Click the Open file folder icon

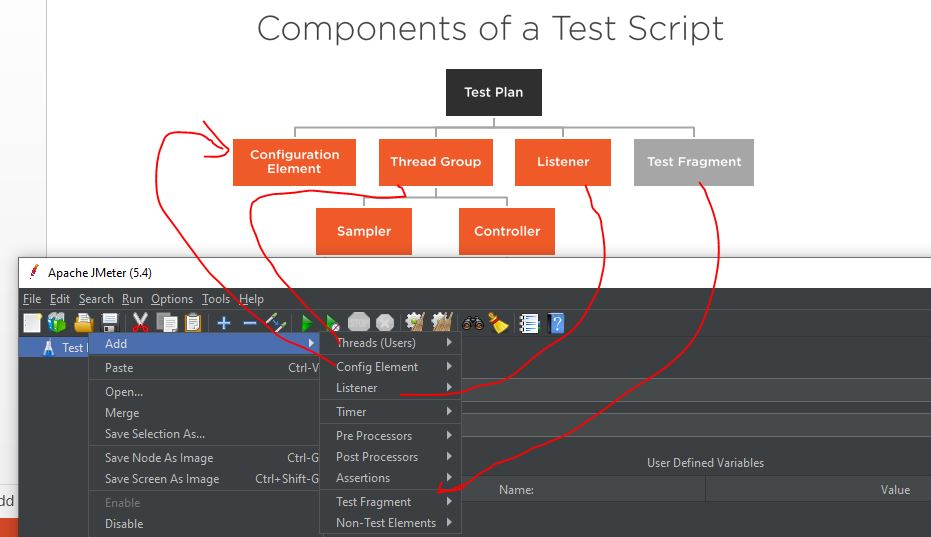tap(84, 323)
